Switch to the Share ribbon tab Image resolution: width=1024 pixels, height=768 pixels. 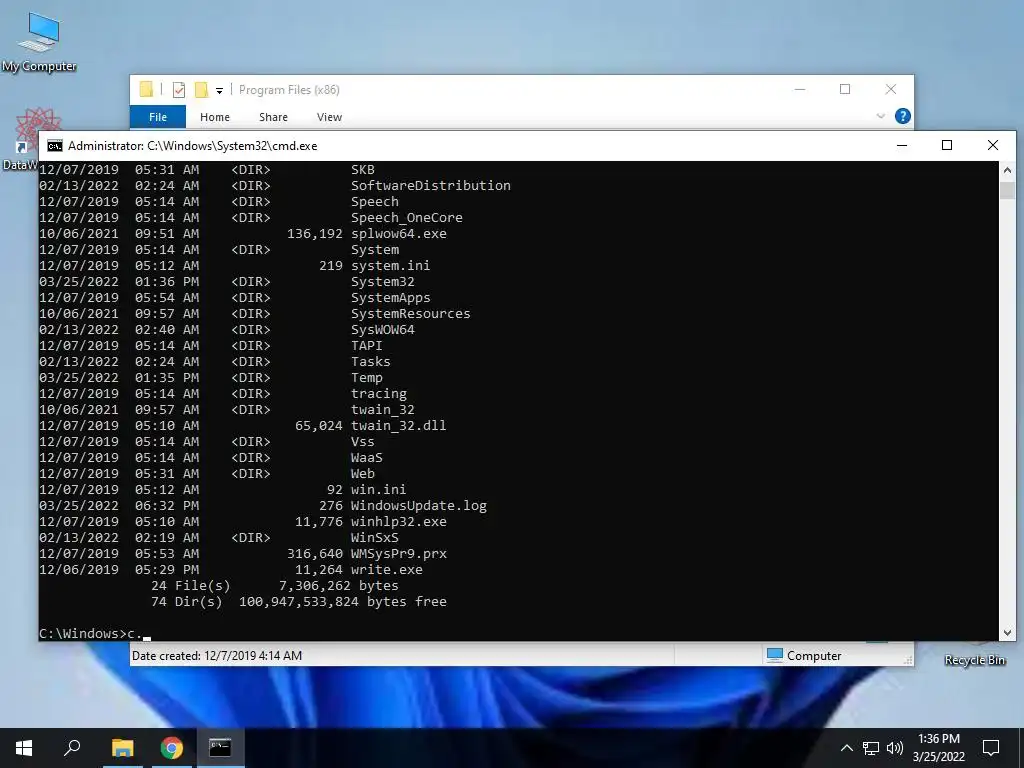pos(273,117)
